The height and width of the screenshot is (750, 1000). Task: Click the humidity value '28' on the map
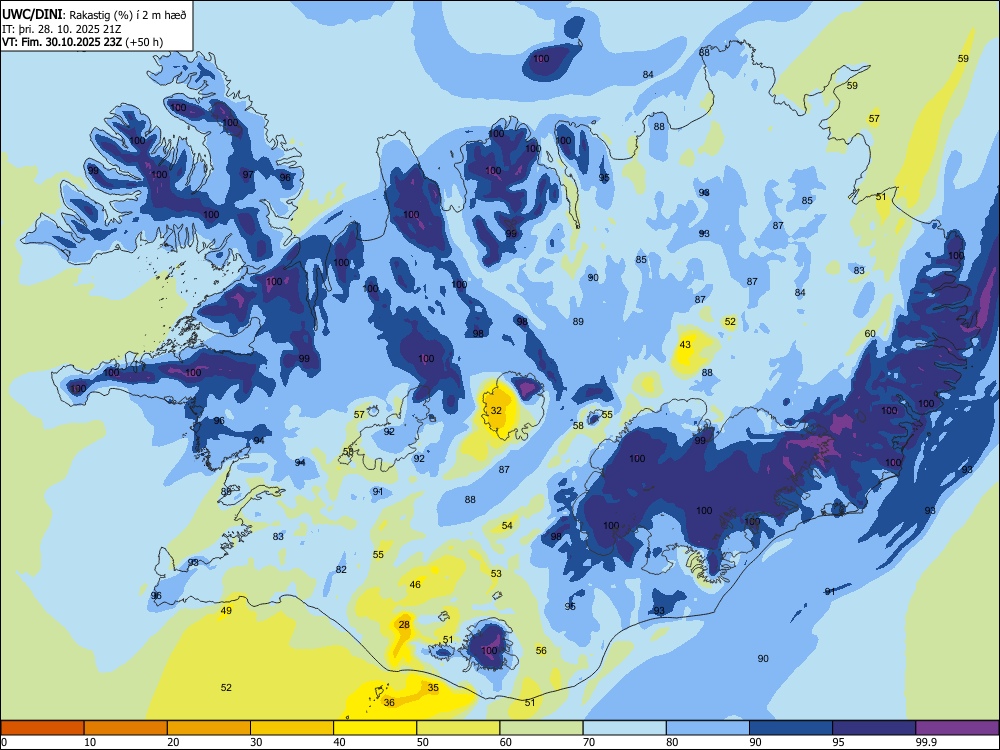pos(404,624)
